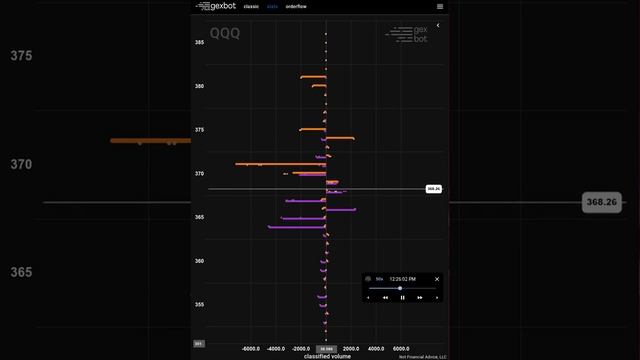The image size is (640, 360).
Task: Step back one frame with the single-left arrow
Action: pos(368,298)
